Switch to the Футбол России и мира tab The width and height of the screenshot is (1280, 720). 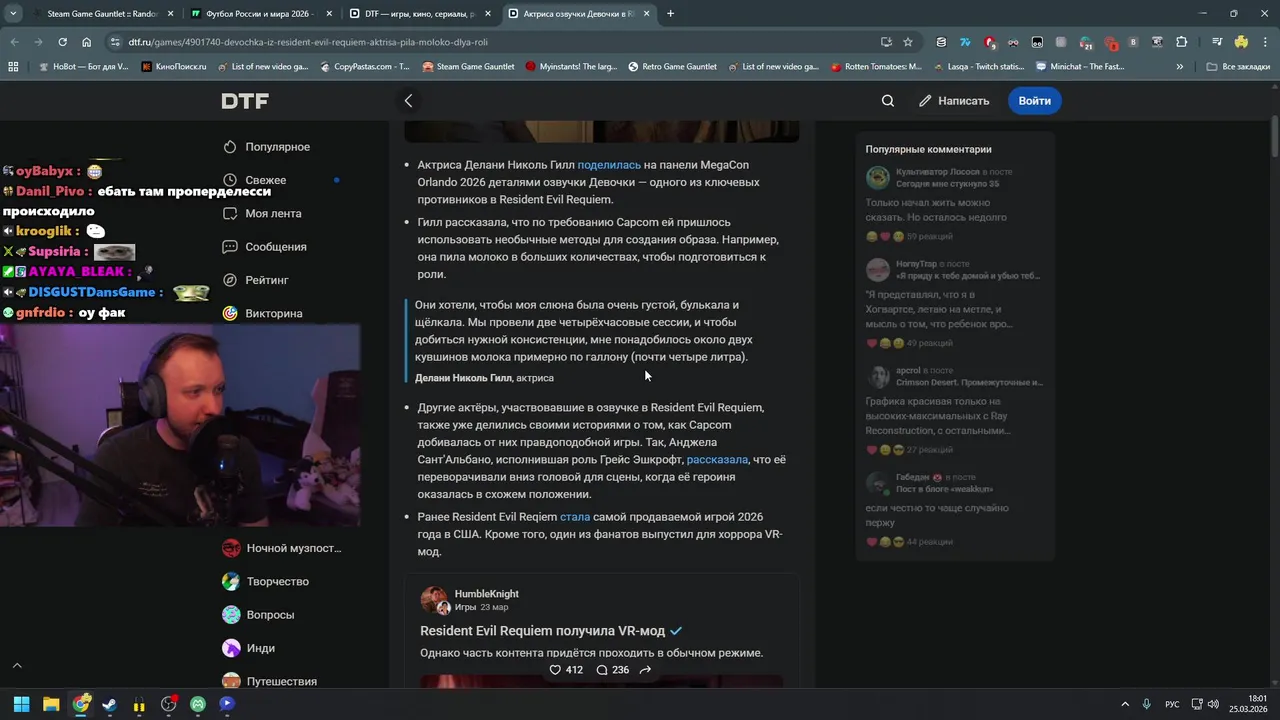pos(262,14)
